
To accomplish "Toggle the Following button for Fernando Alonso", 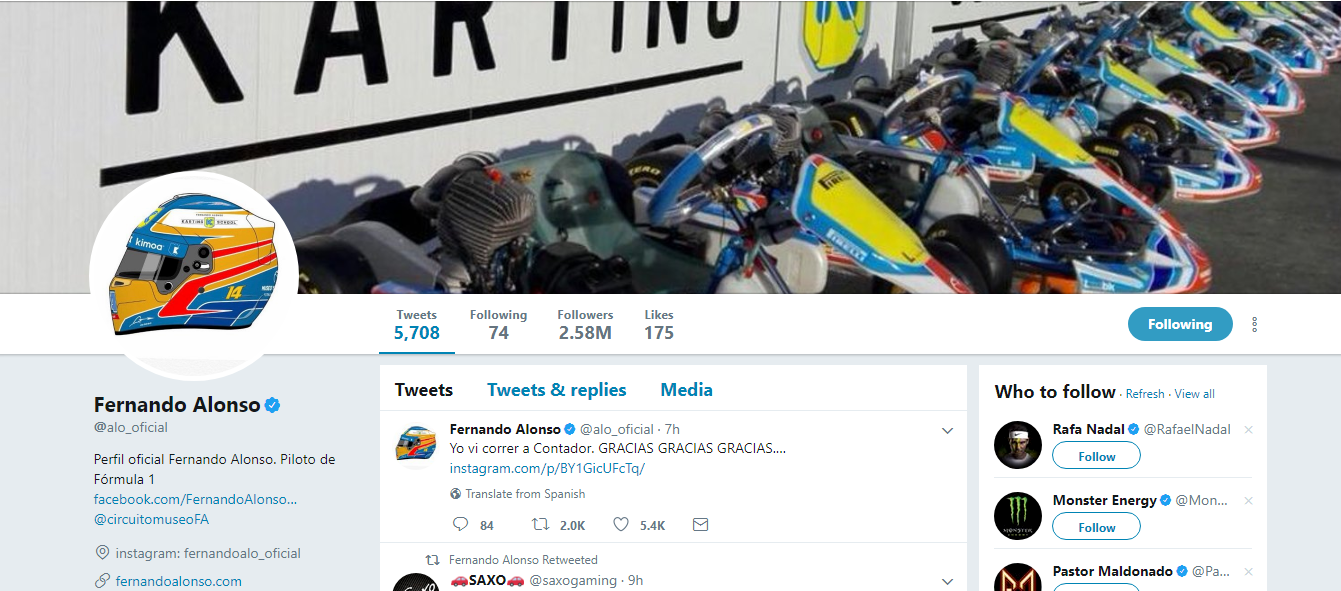I will (1179, 324).
